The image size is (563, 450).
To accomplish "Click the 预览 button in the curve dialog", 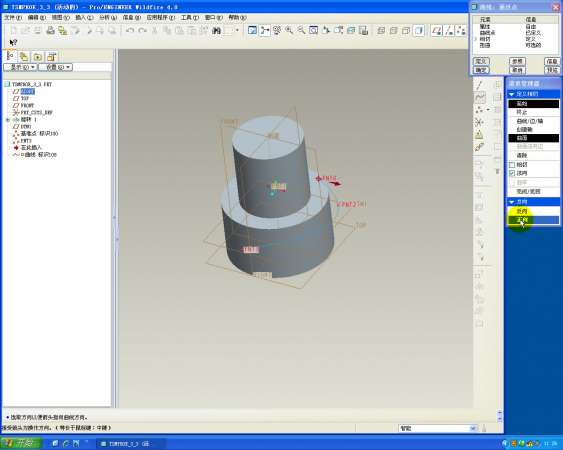I will [552, 70].
